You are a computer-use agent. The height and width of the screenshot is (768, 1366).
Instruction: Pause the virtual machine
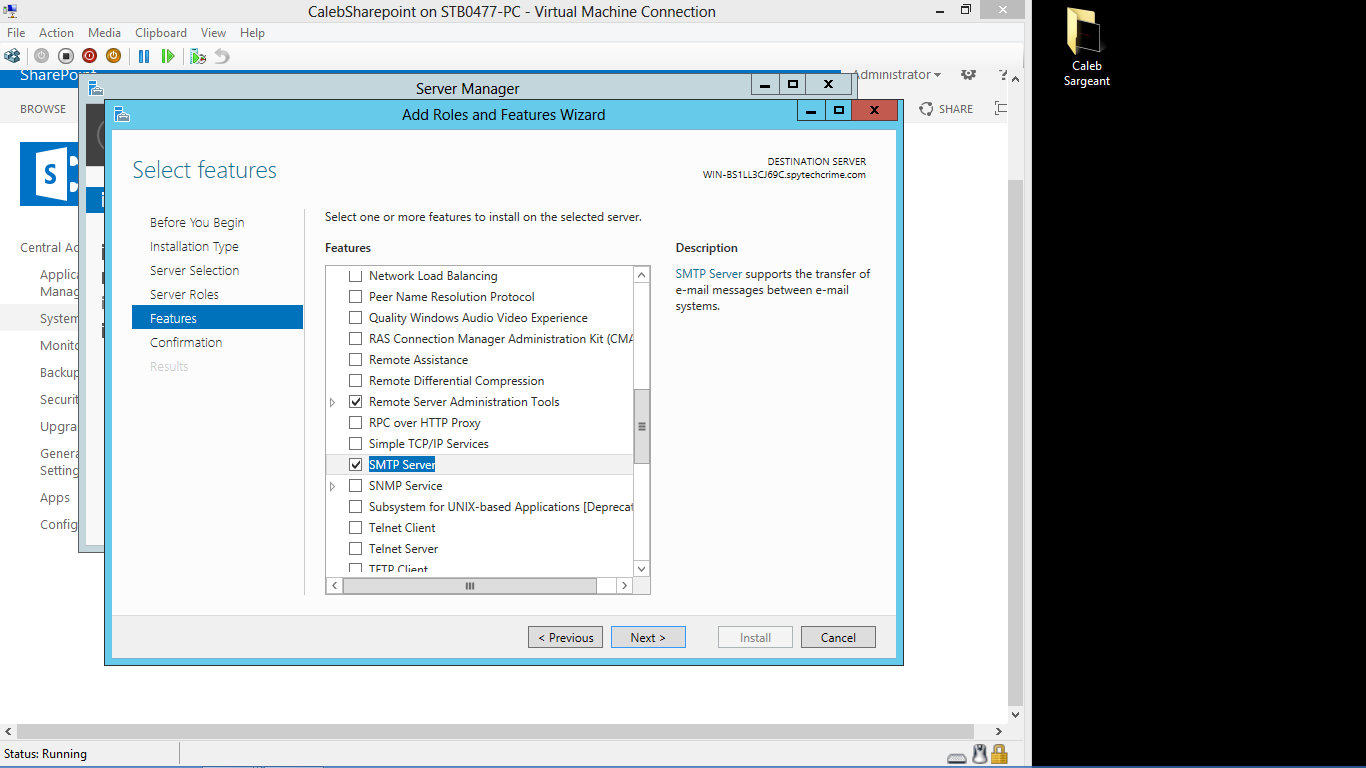pos(144,56)
